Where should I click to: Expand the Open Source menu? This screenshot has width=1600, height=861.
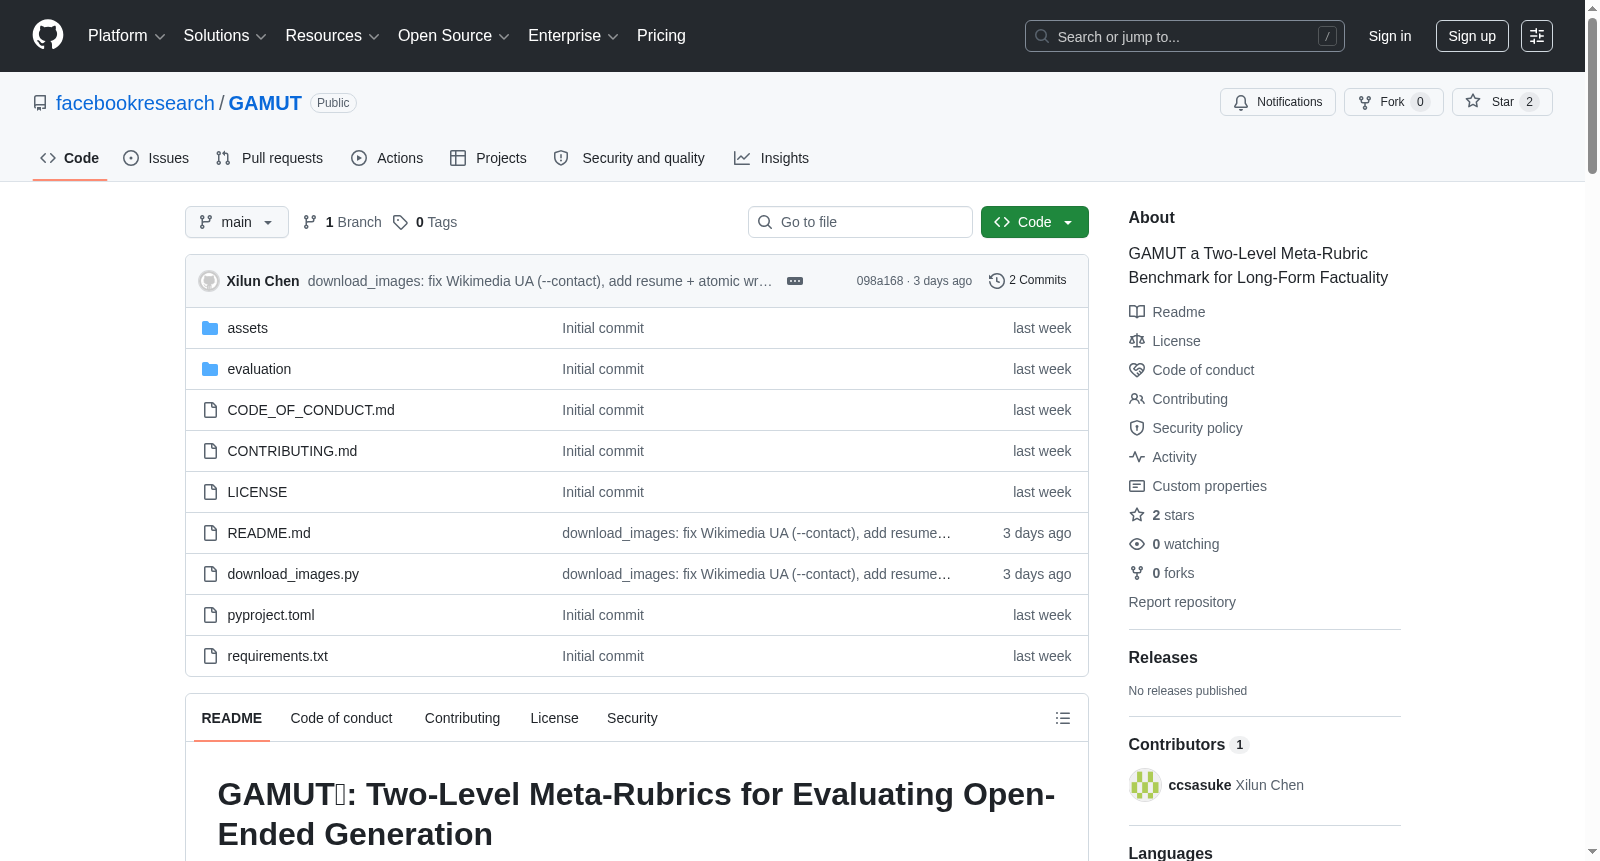454,36
